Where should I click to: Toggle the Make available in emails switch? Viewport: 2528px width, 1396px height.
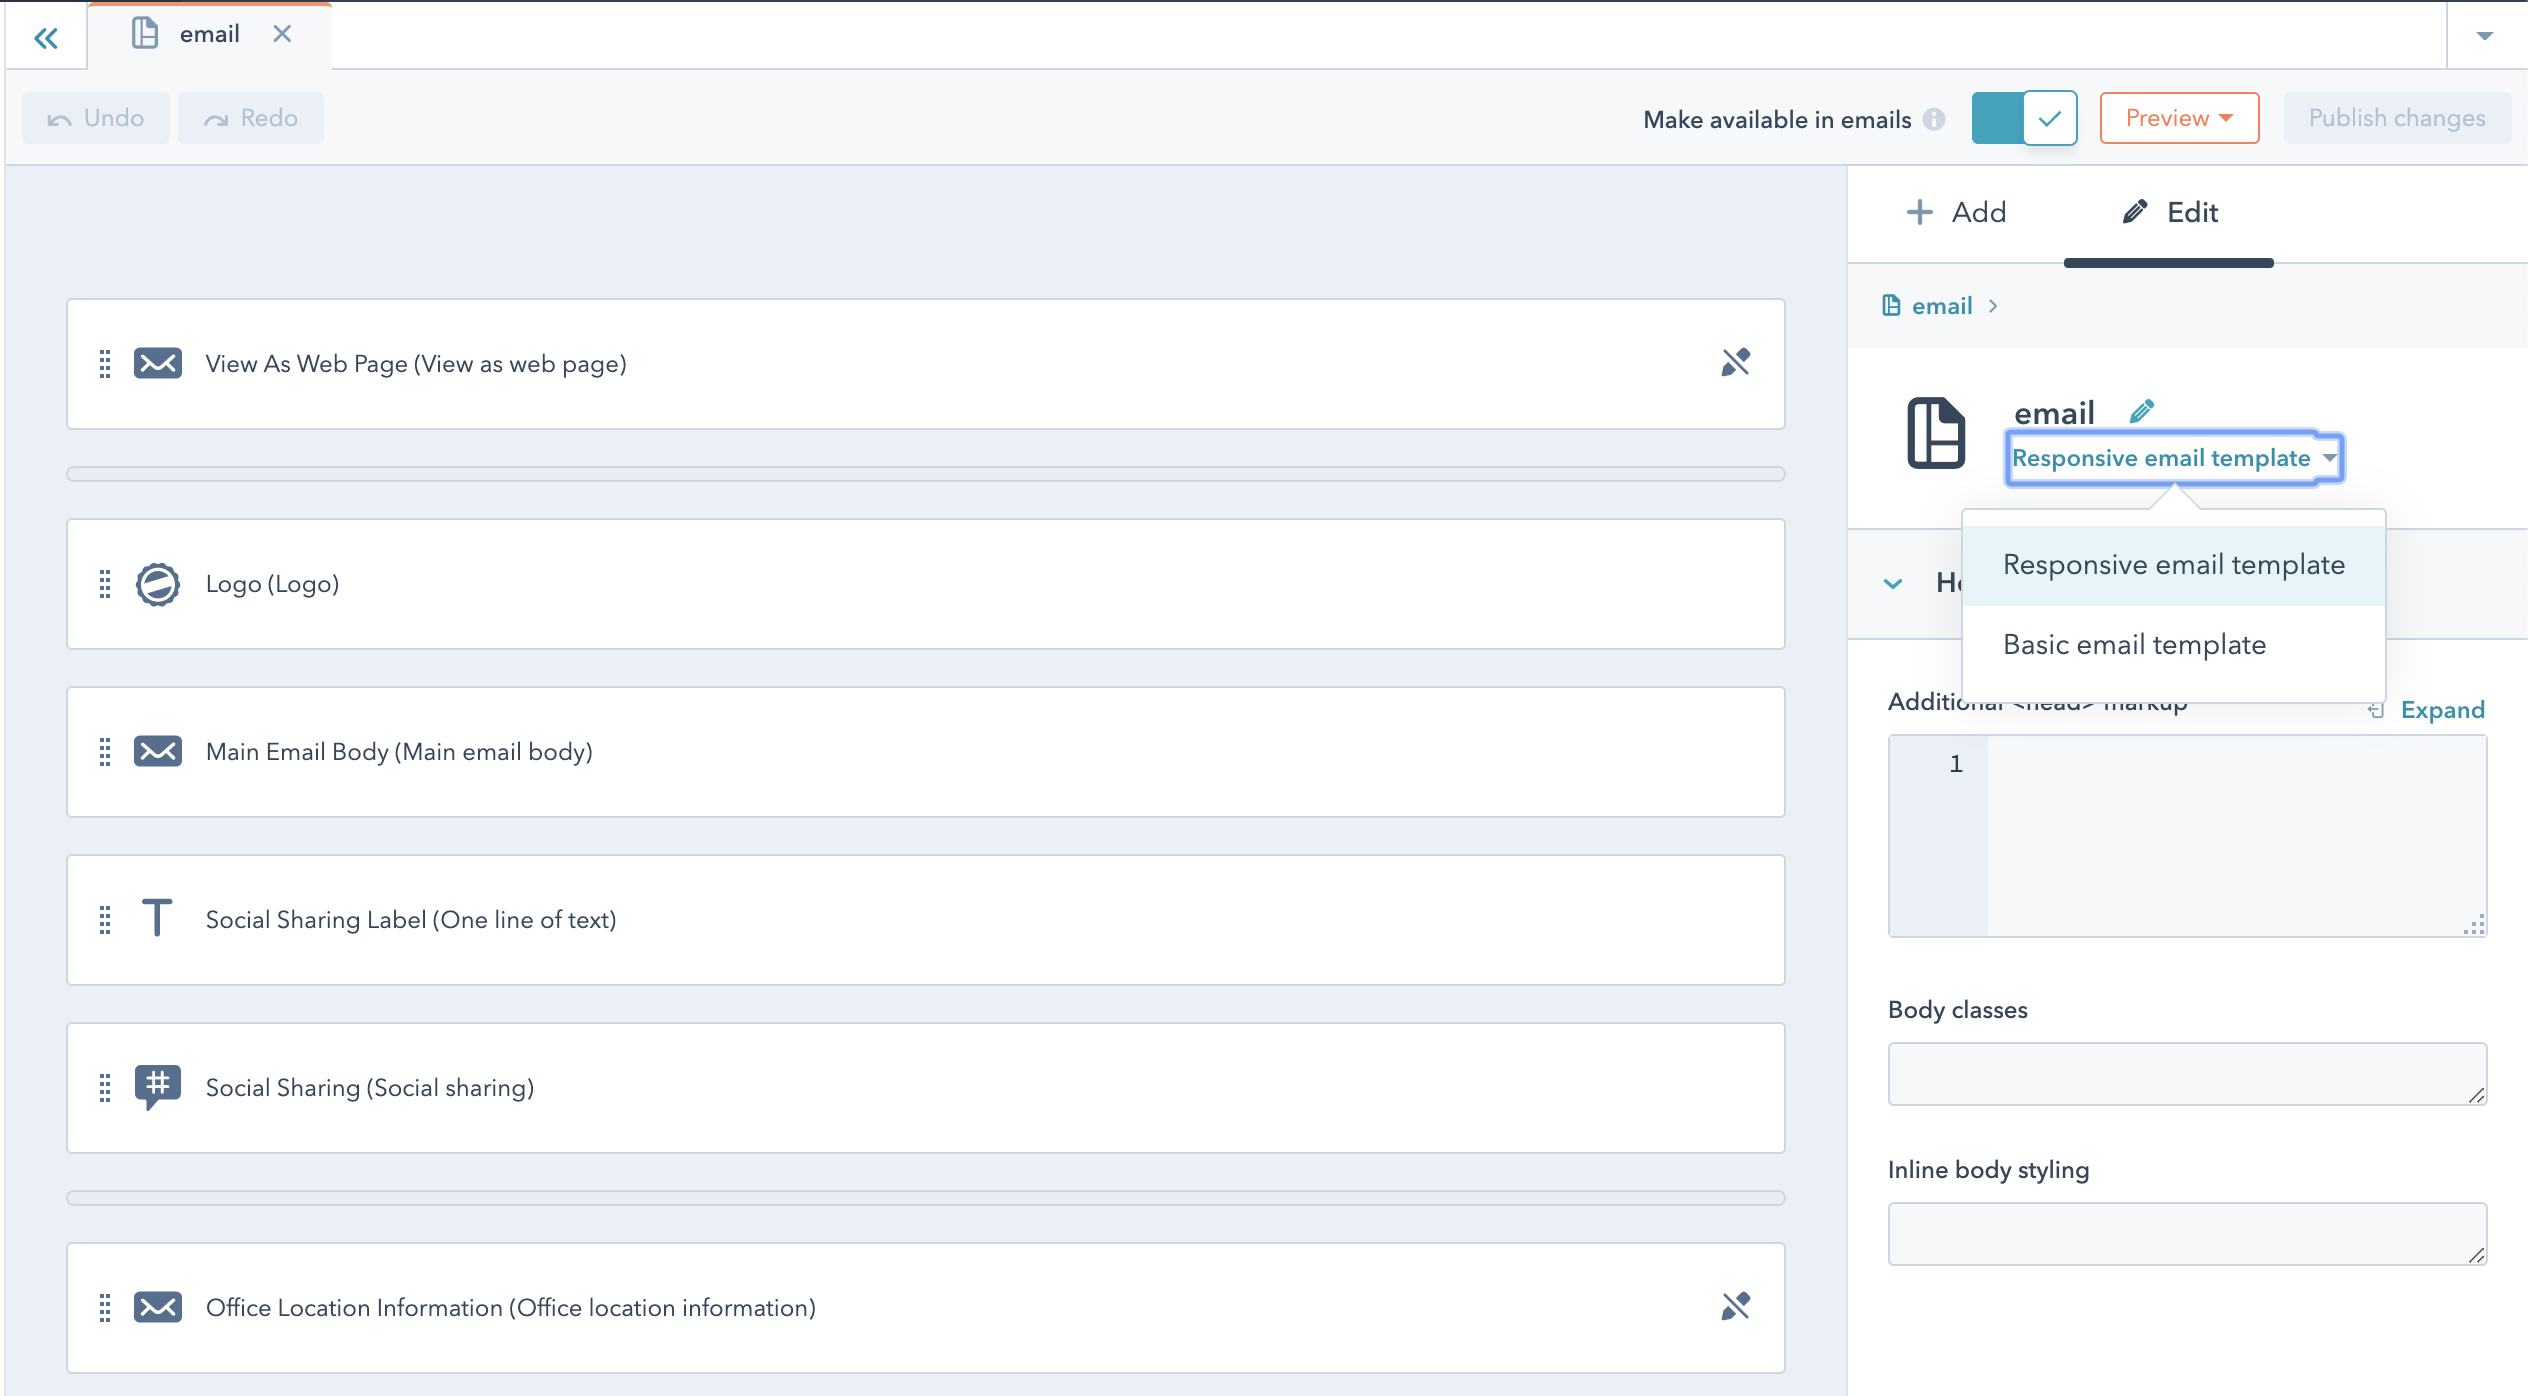click(2023, 119)
